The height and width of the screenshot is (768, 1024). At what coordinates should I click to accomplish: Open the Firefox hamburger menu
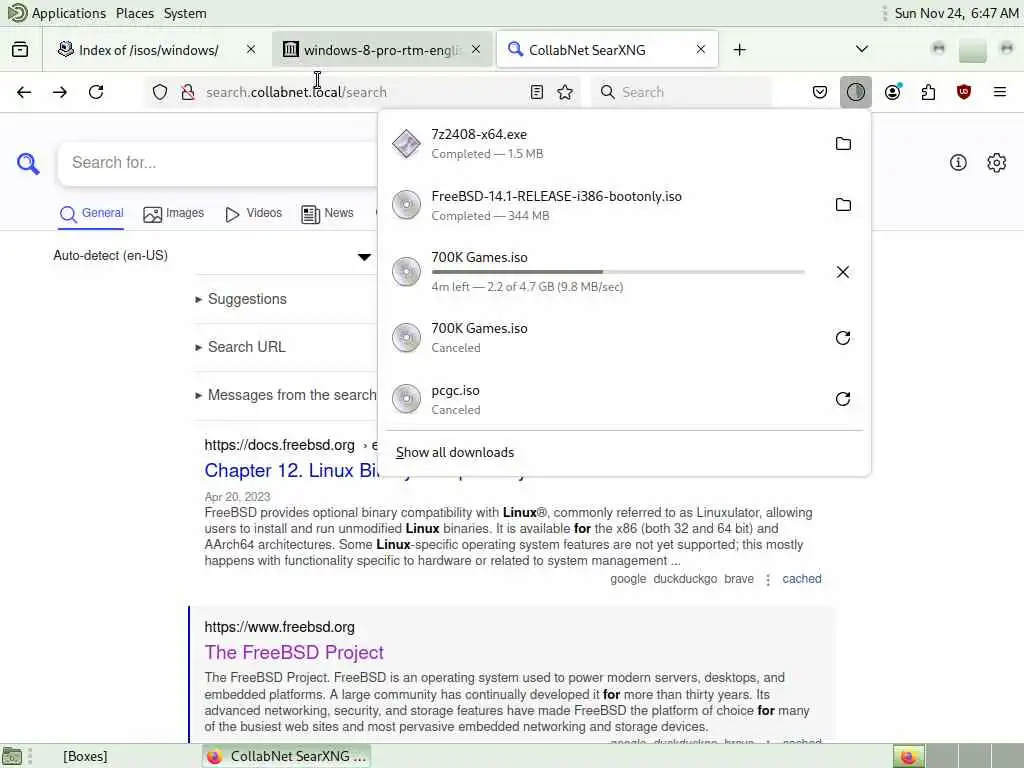pos(1000,92)
